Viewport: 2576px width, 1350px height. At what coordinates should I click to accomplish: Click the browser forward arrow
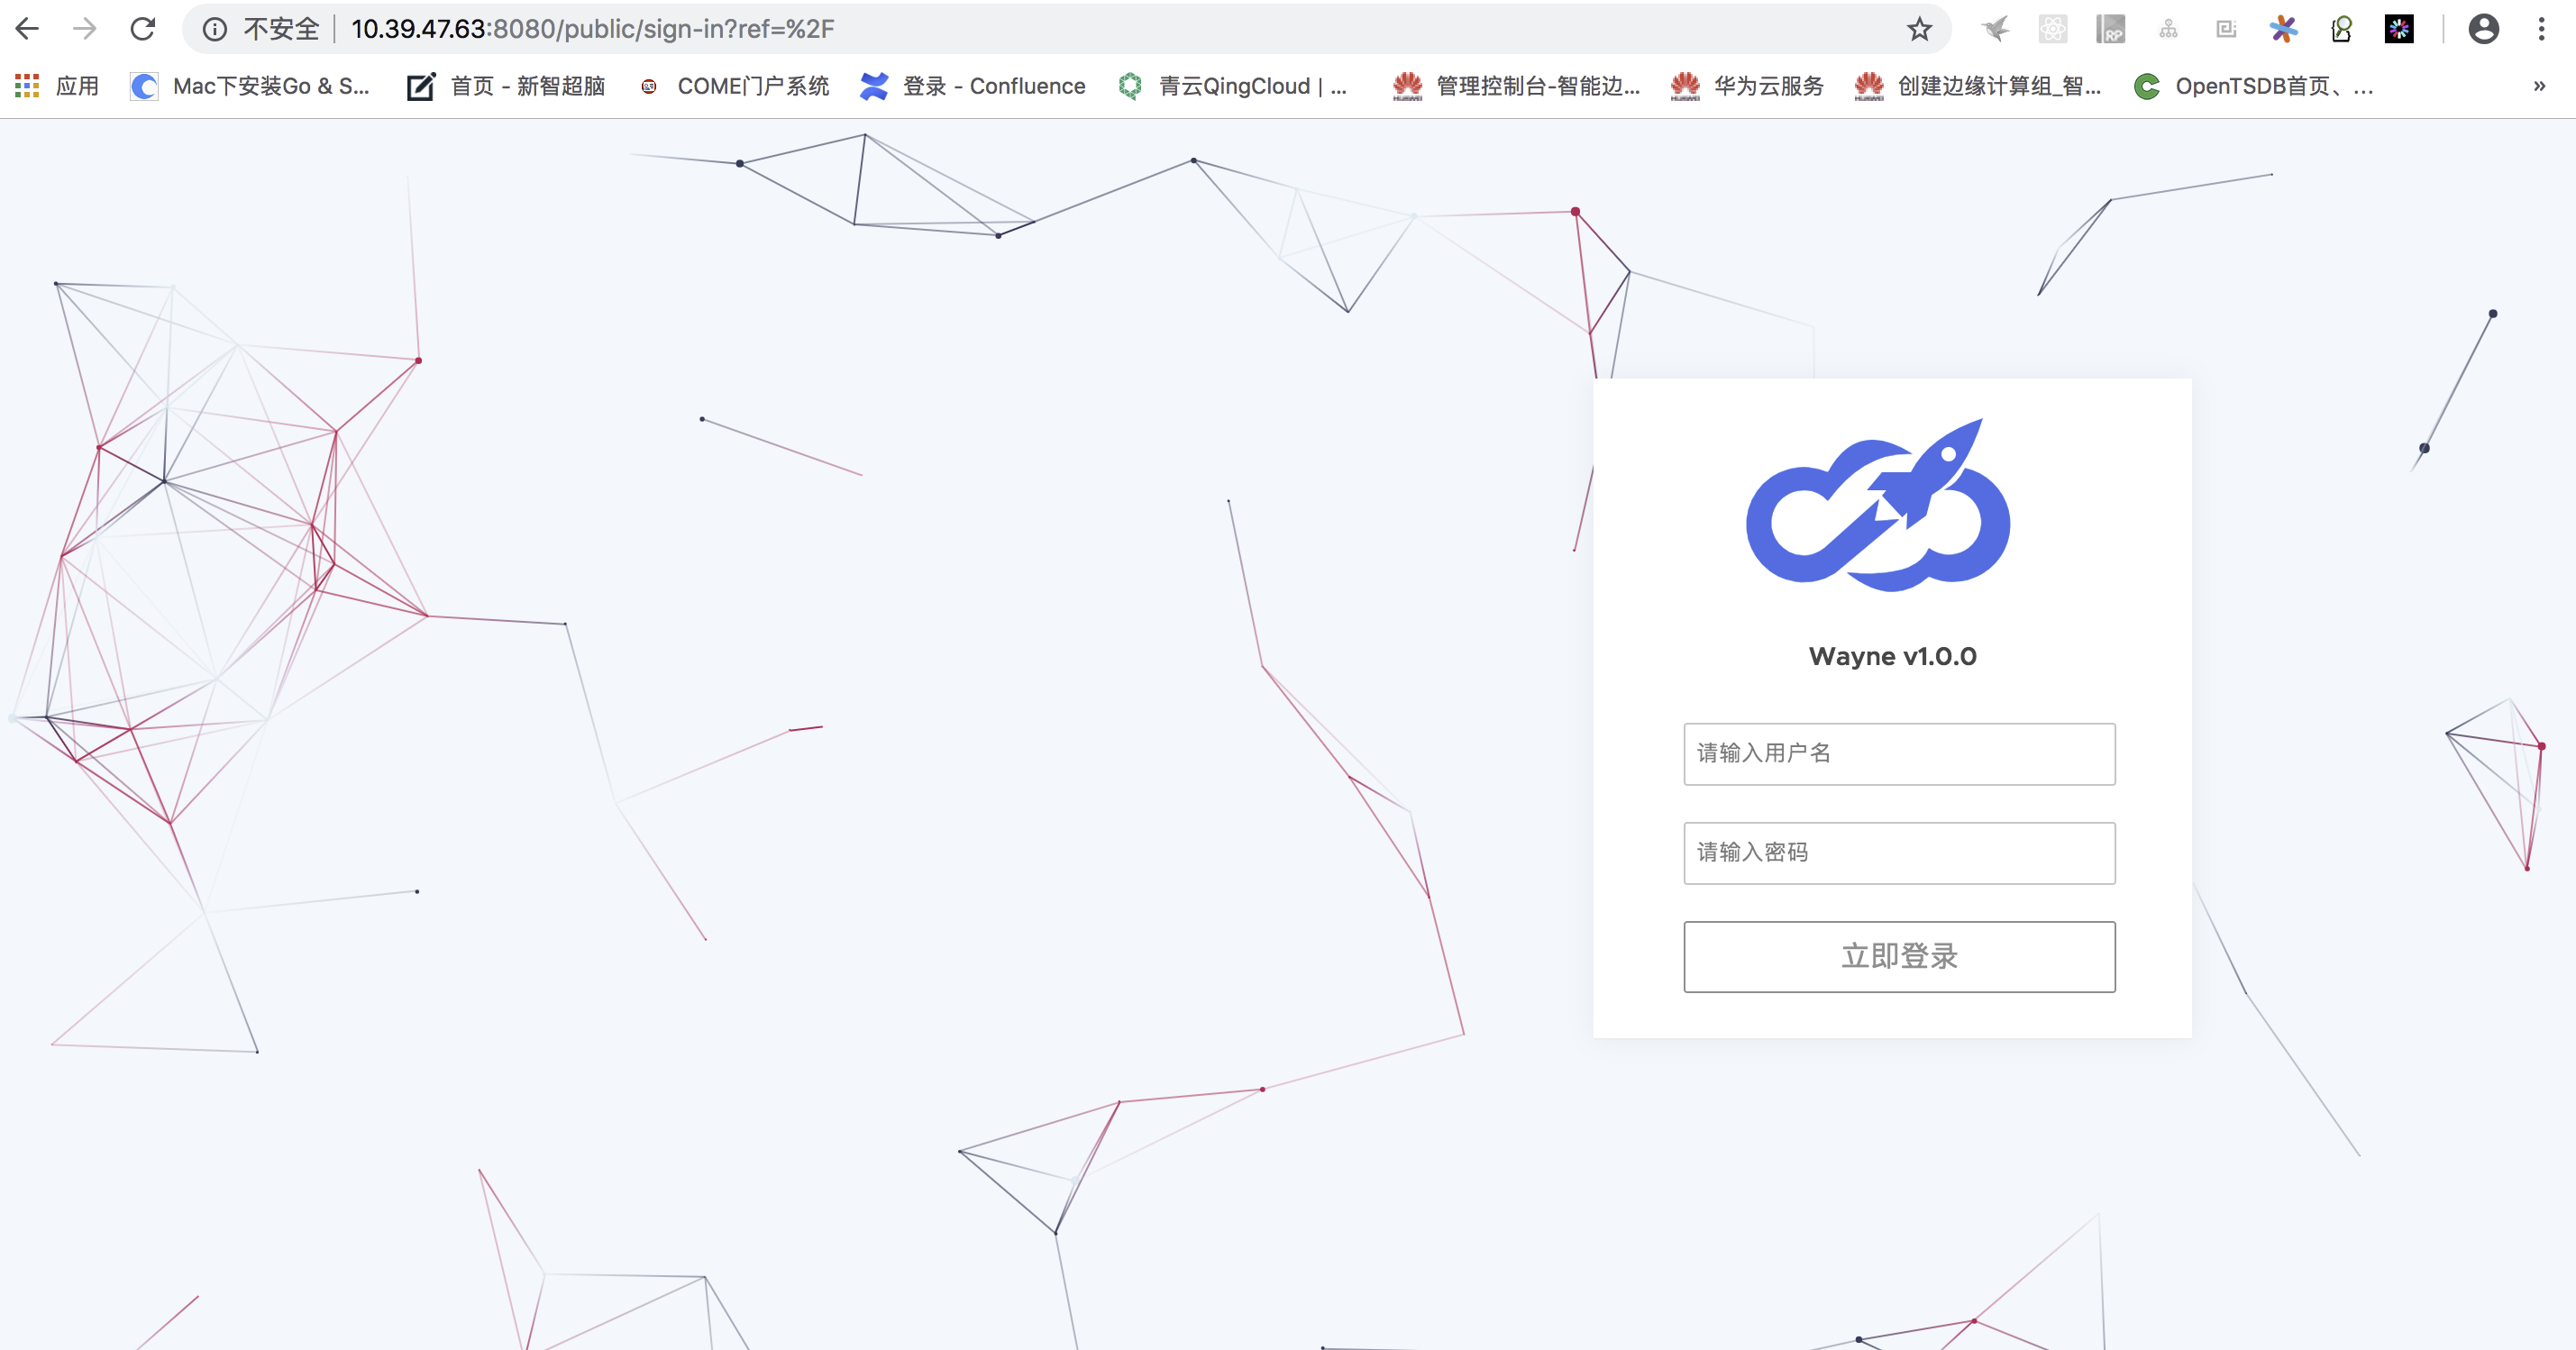(x=85, y=29)
